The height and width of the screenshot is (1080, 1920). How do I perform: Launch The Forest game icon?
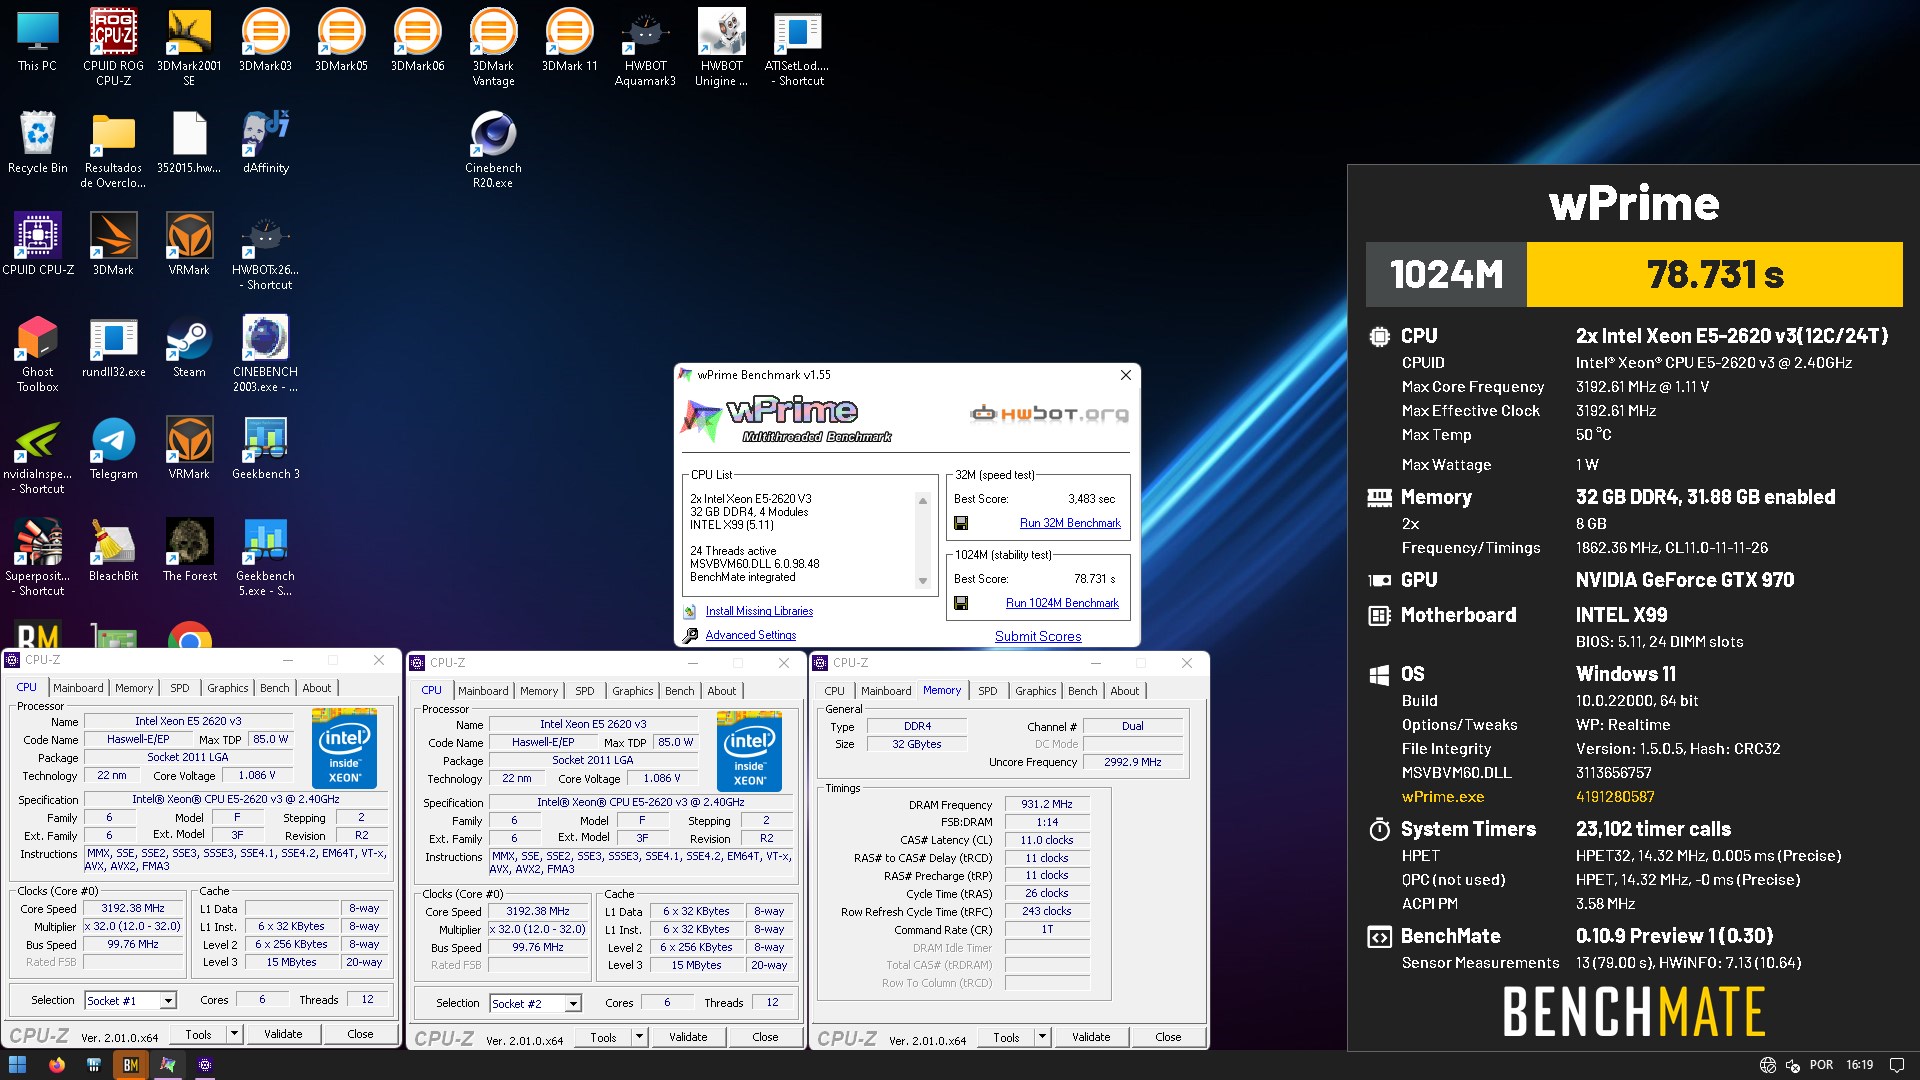[189, 550]
